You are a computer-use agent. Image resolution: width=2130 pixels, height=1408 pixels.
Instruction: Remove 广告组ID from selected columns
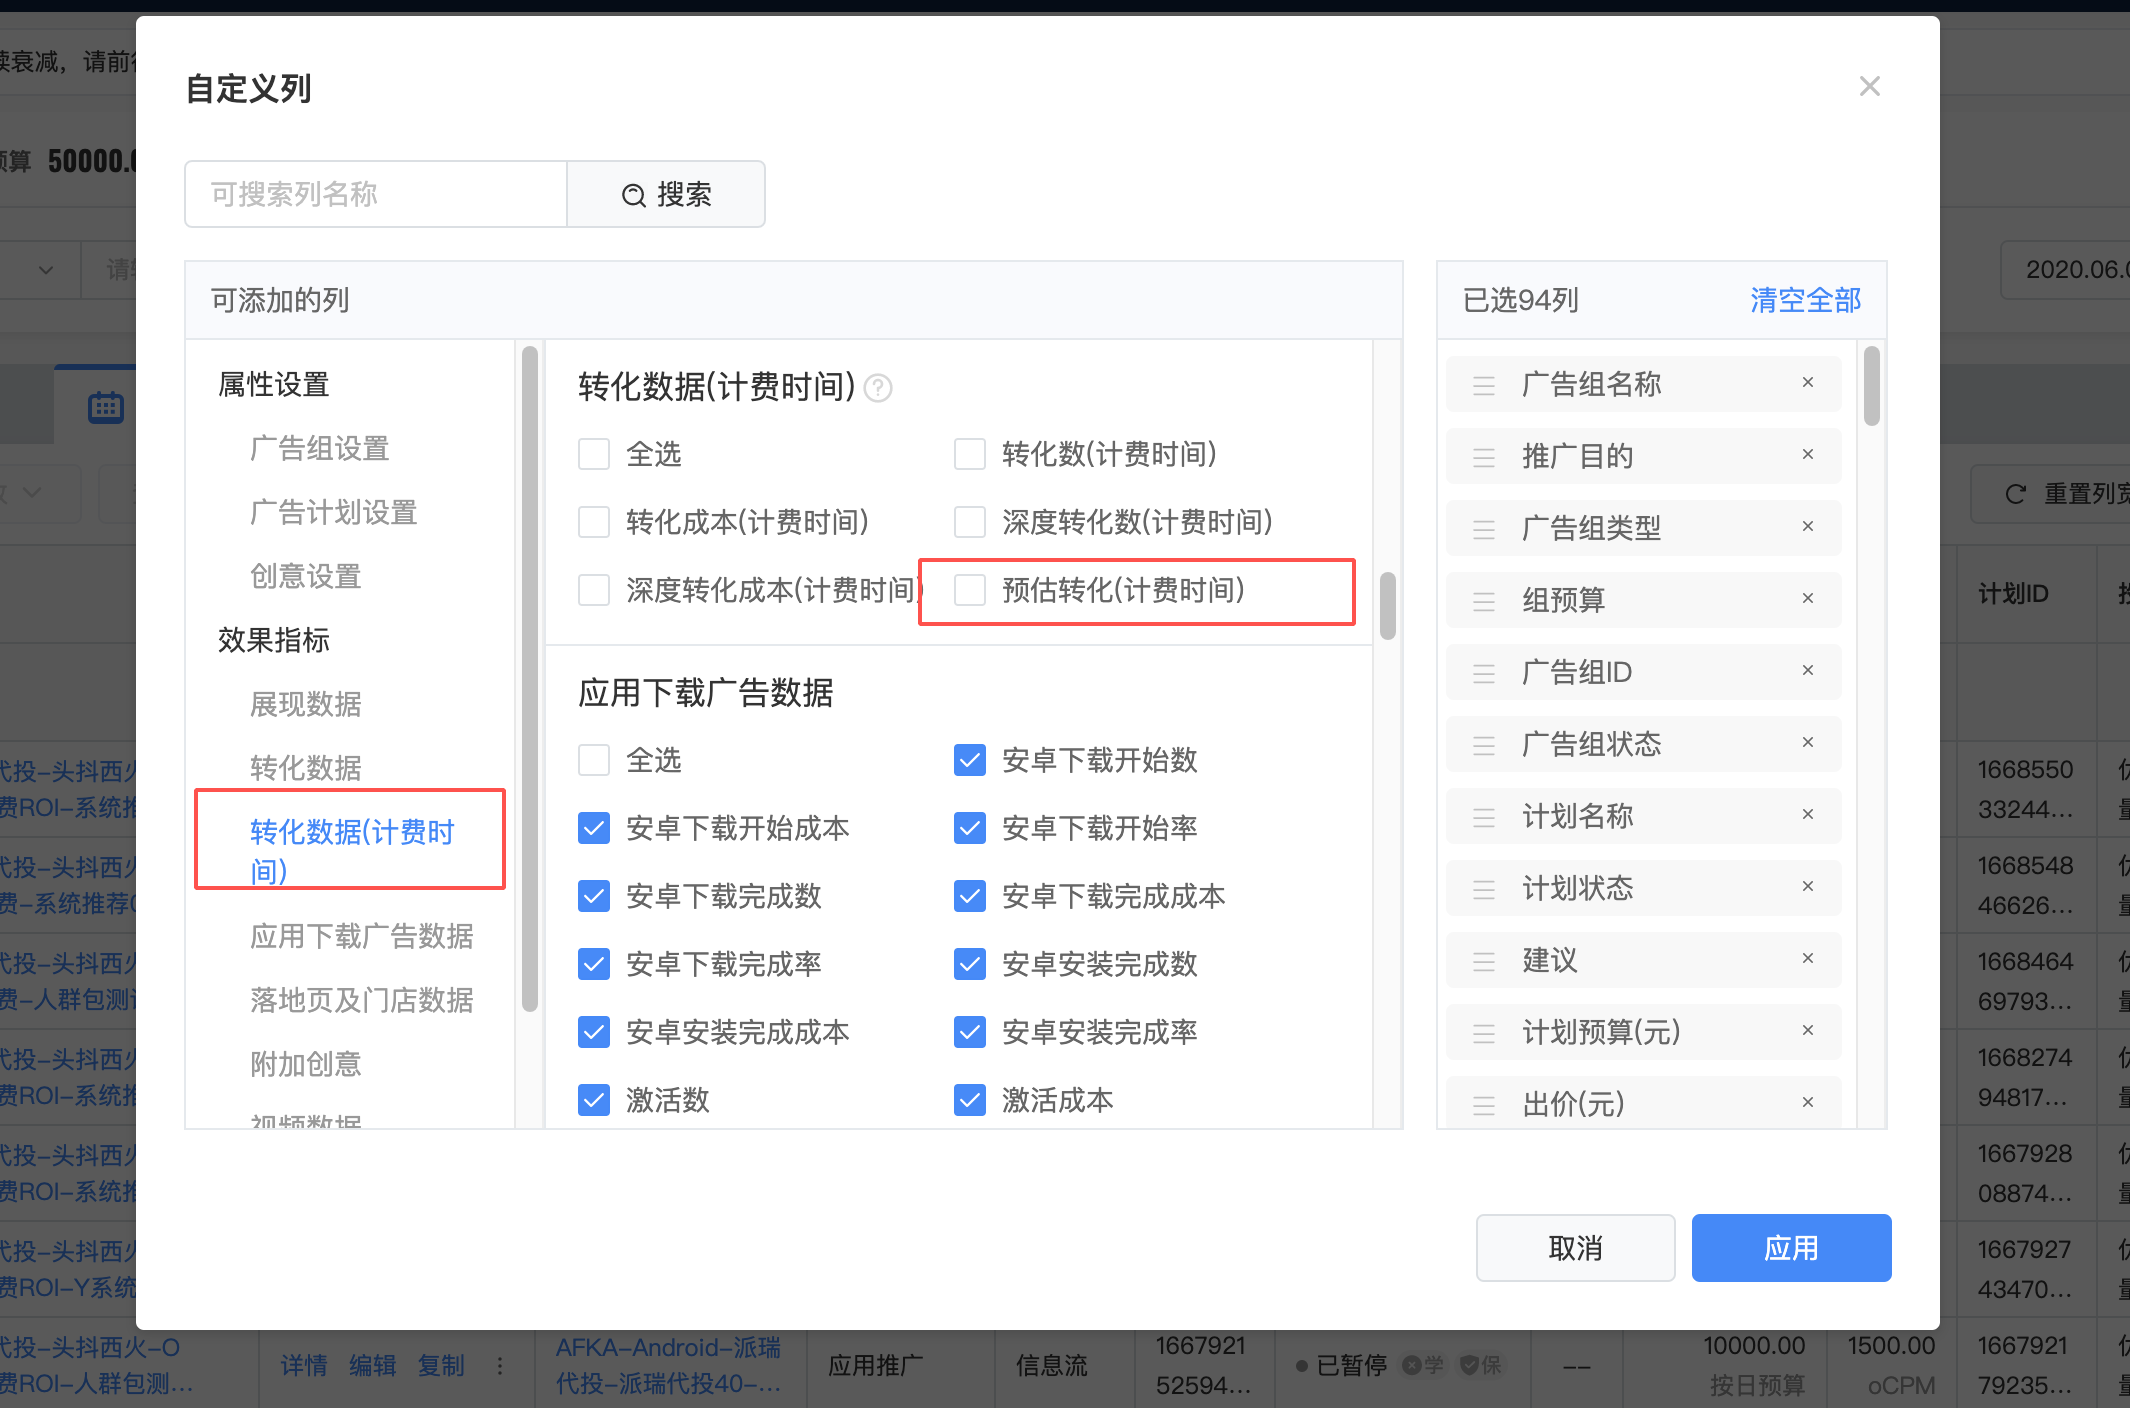(1808, 671)
